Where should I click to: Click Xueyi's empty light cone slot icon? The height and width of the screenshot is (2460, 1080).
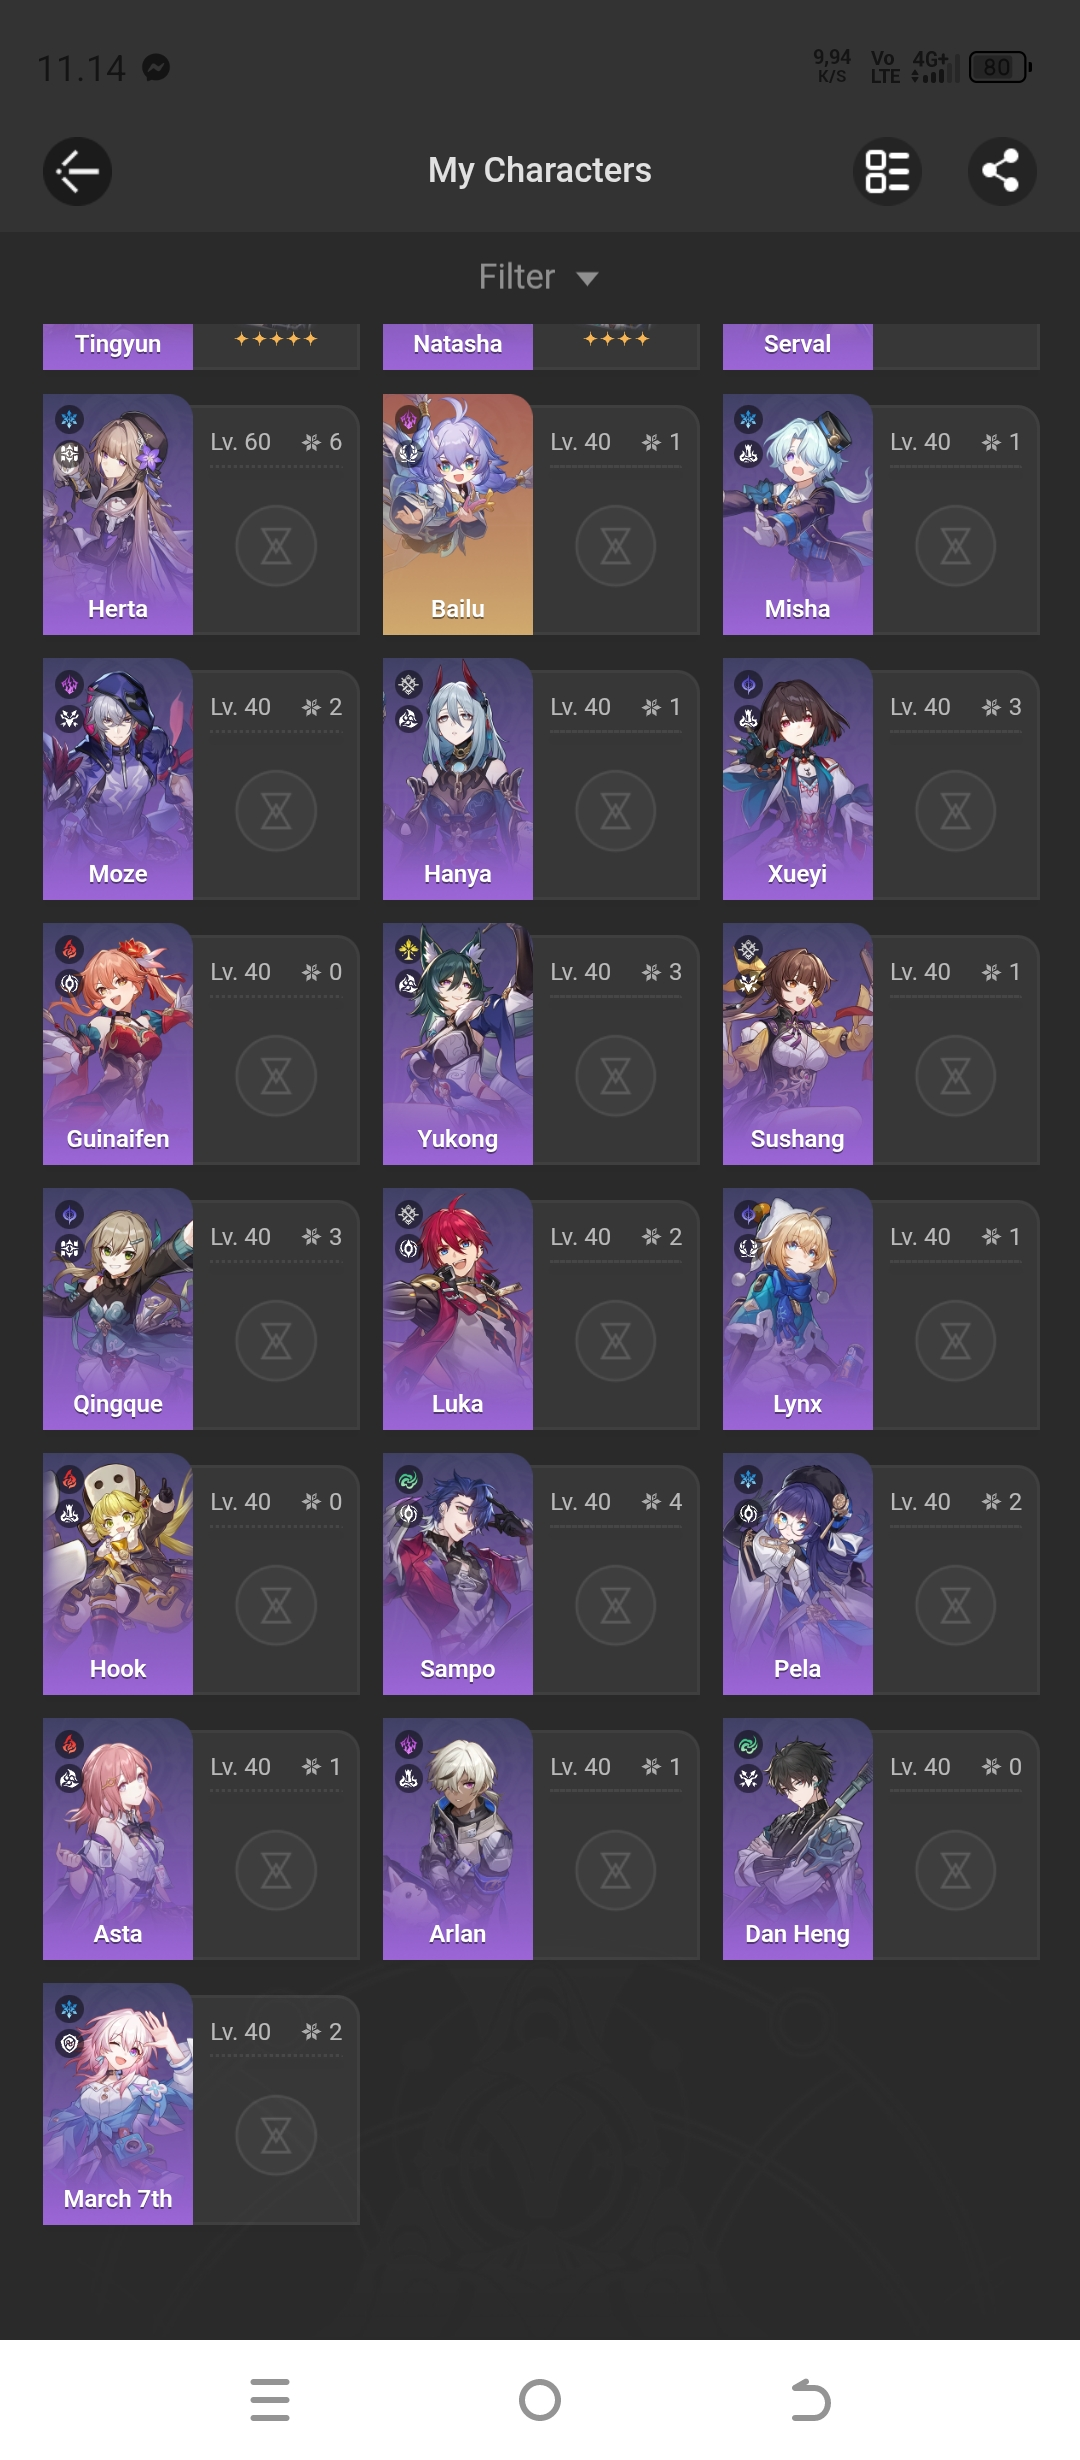956,811
